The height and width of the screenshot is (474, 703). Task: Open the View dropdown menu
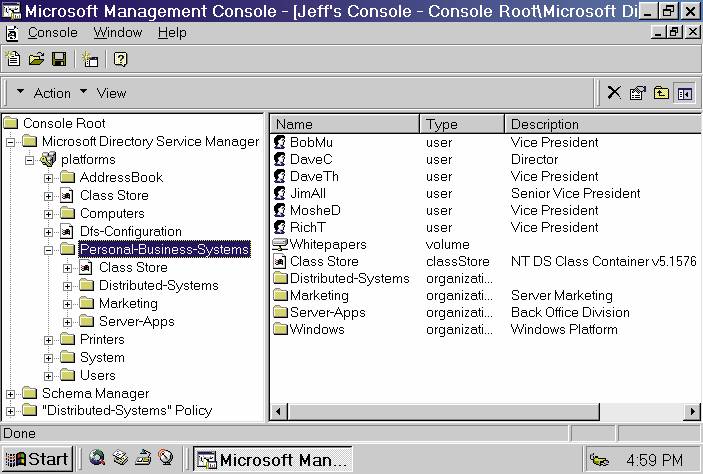pyautogui.click(x=104, y=93)
